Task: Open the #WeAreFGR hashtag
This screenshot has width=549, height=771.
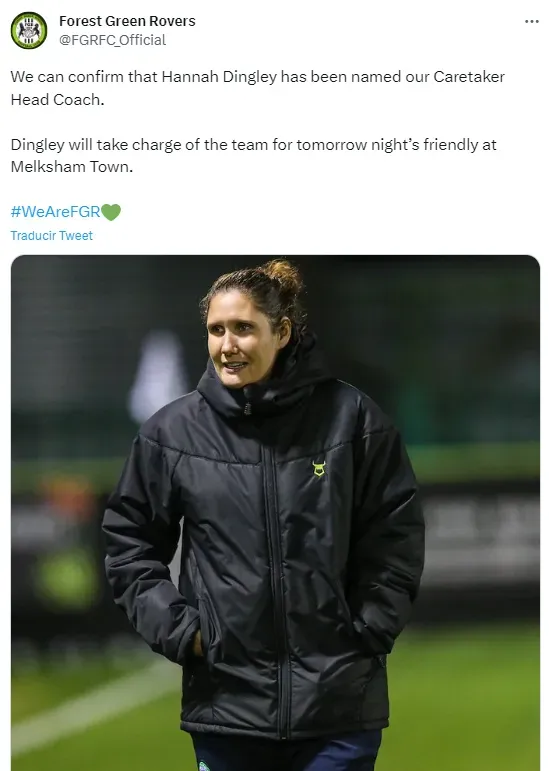Action: coord(56,212)
